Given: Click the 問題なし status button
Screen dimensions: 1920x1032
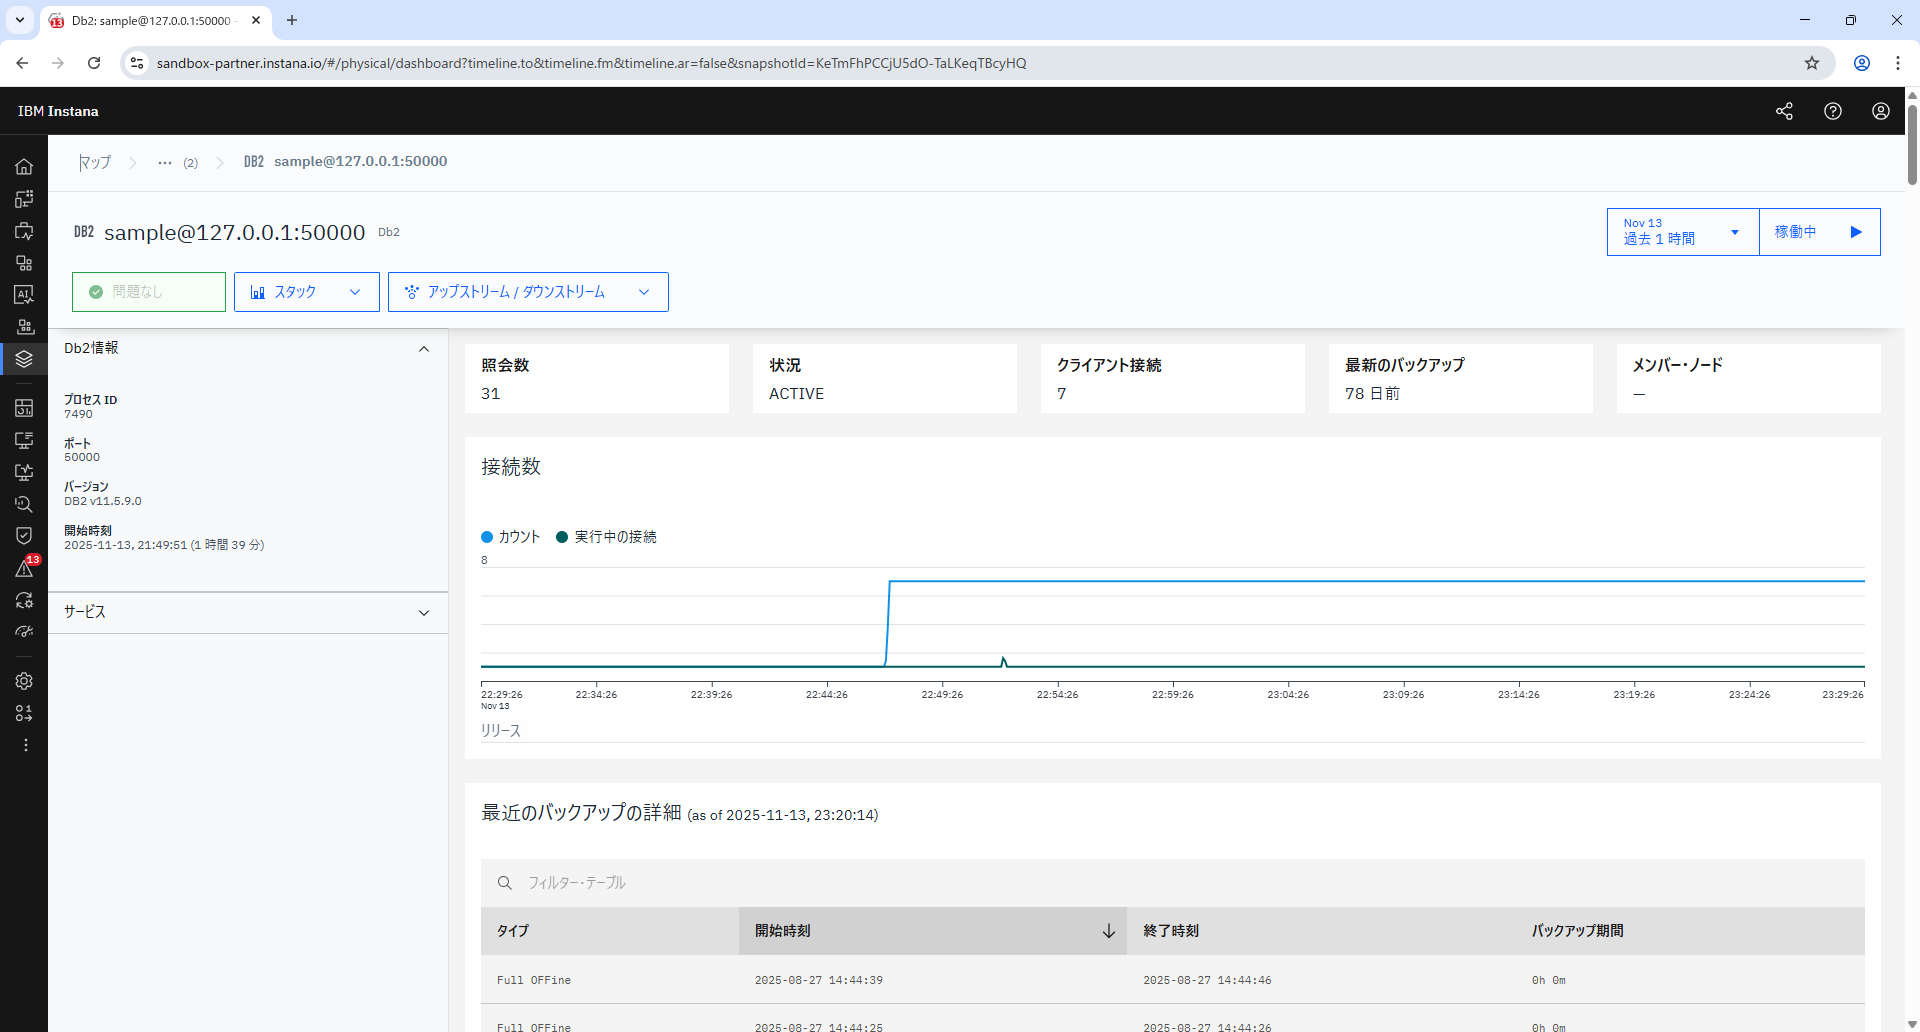Looking at the screenshot, I should click(x=149, y=292).
